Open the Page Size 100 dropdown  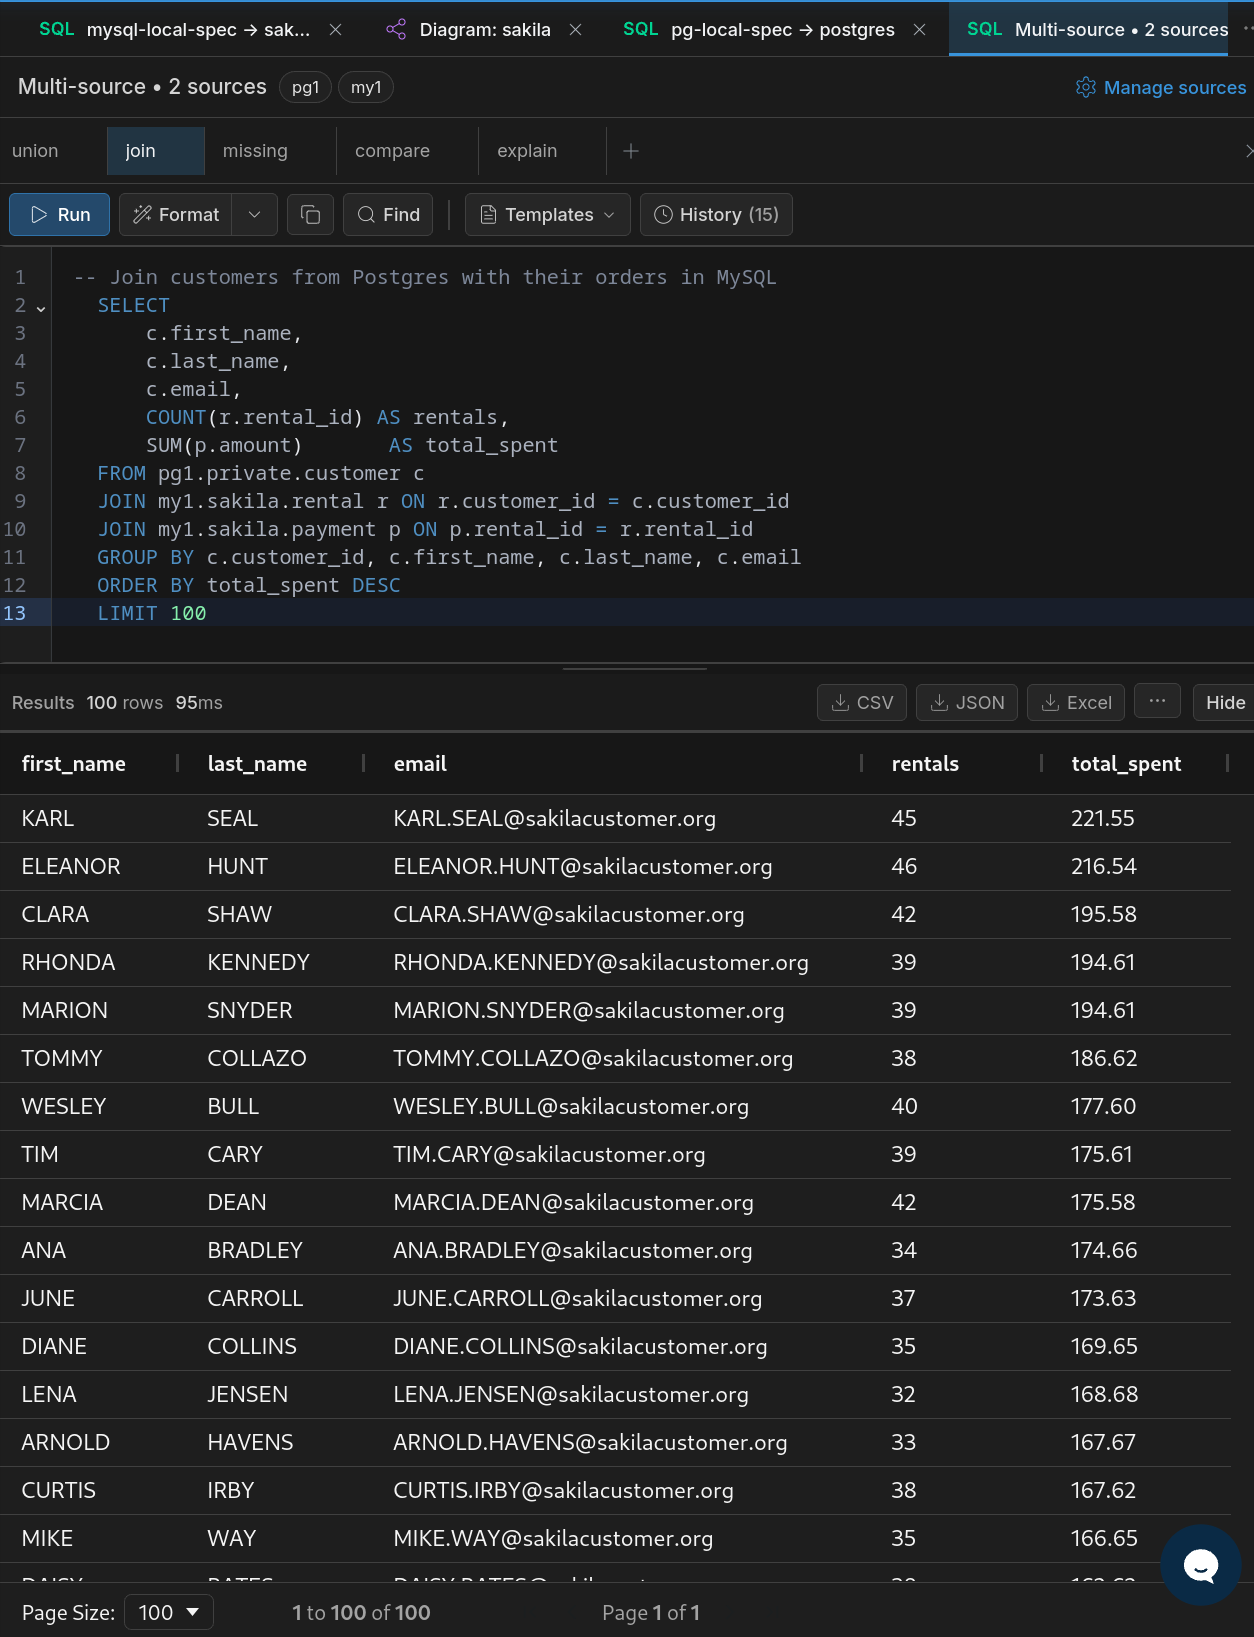click(168, 1613)
